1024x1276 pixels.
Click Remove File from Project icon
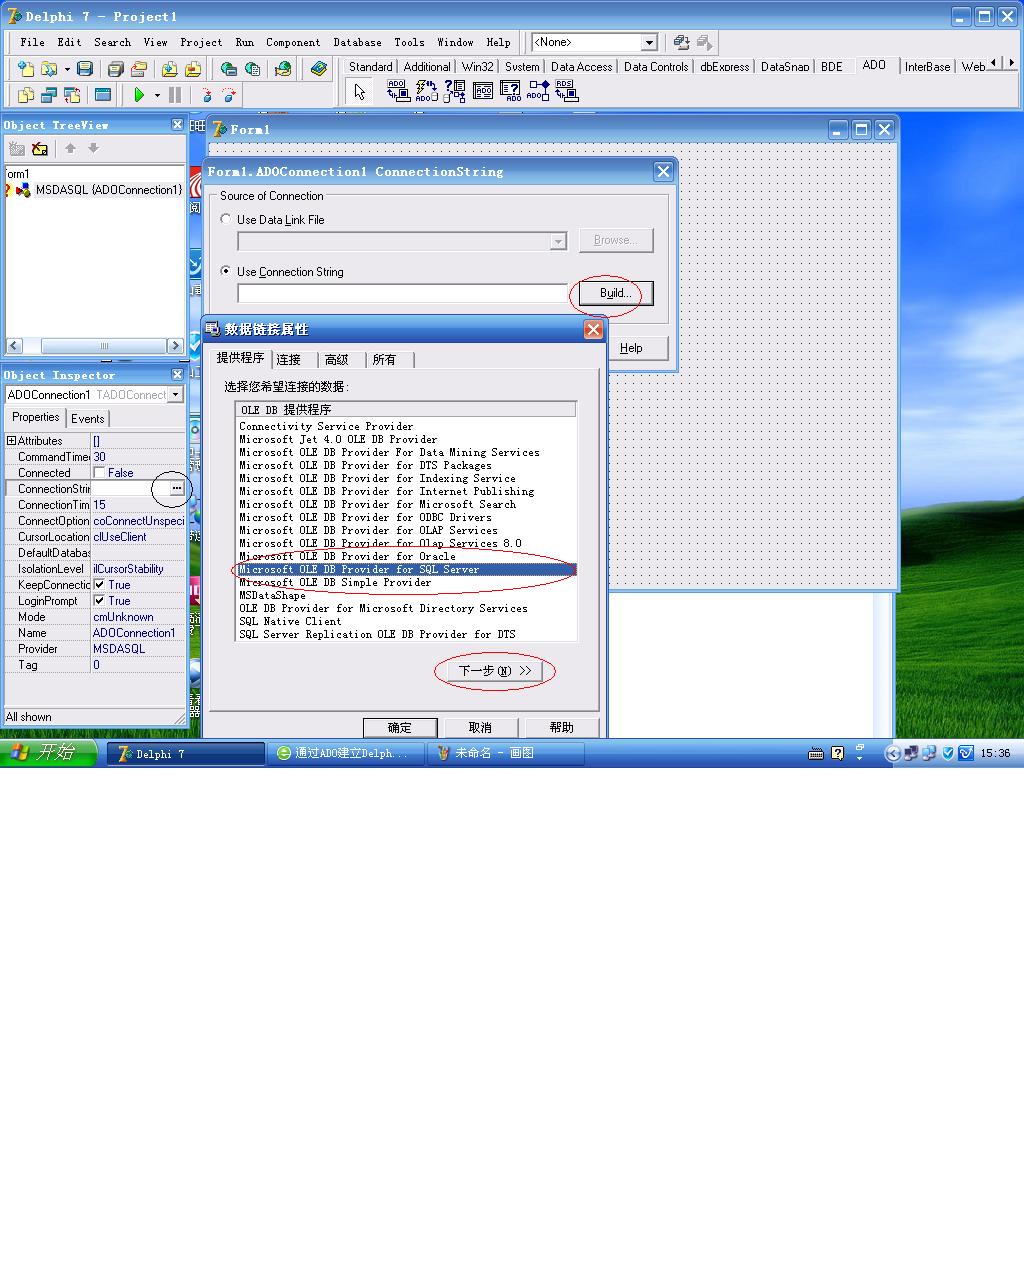[x=192, y=69]
